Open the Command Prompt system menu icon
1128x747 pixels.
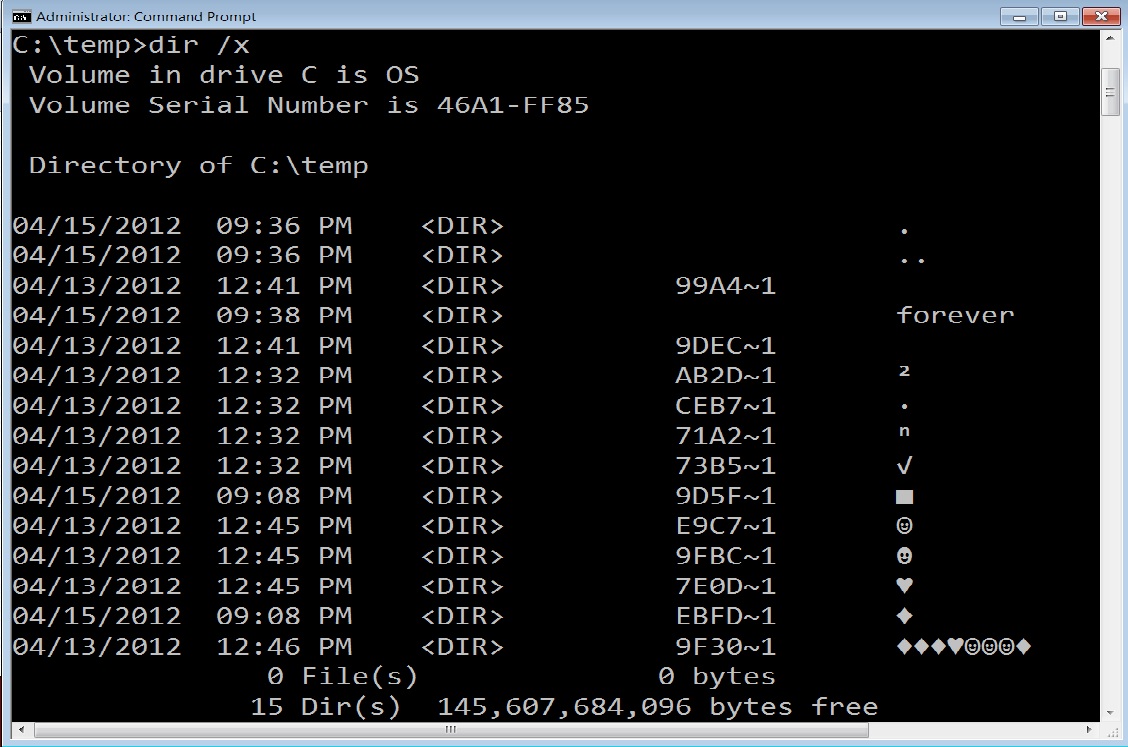click(20, 16)
